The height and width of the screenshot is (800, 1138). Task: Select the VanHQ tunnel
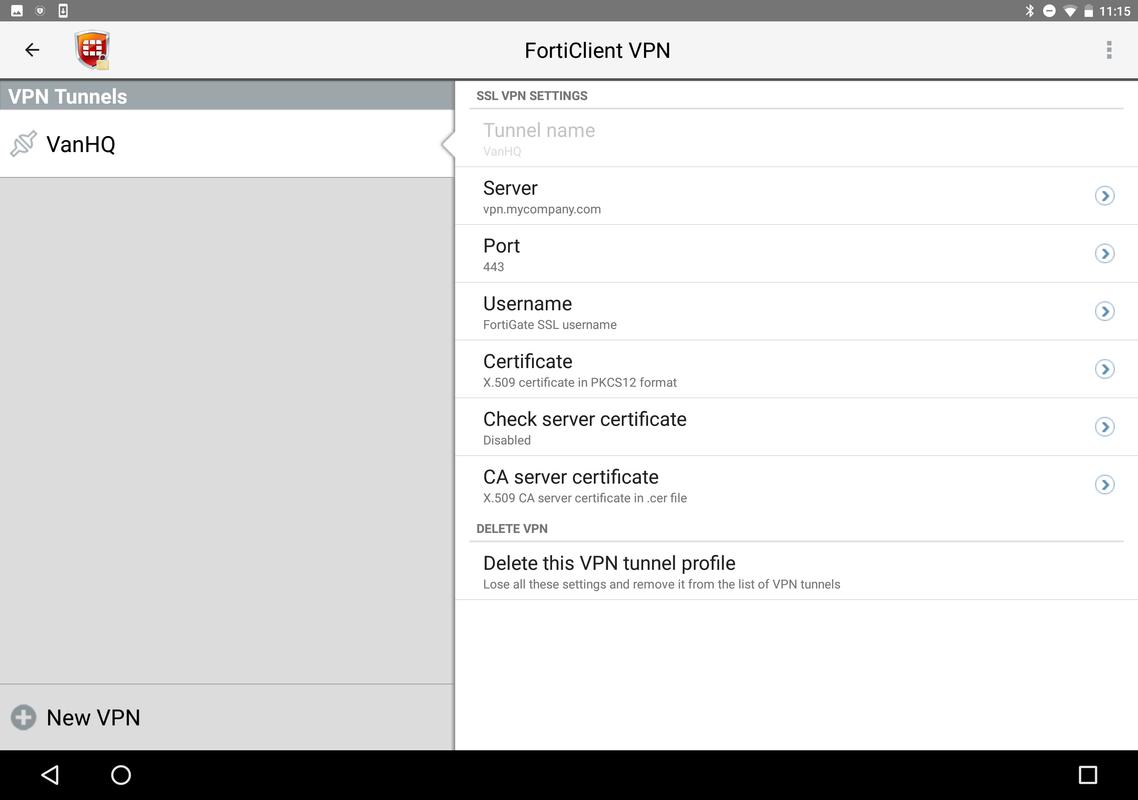pos(227,144)
